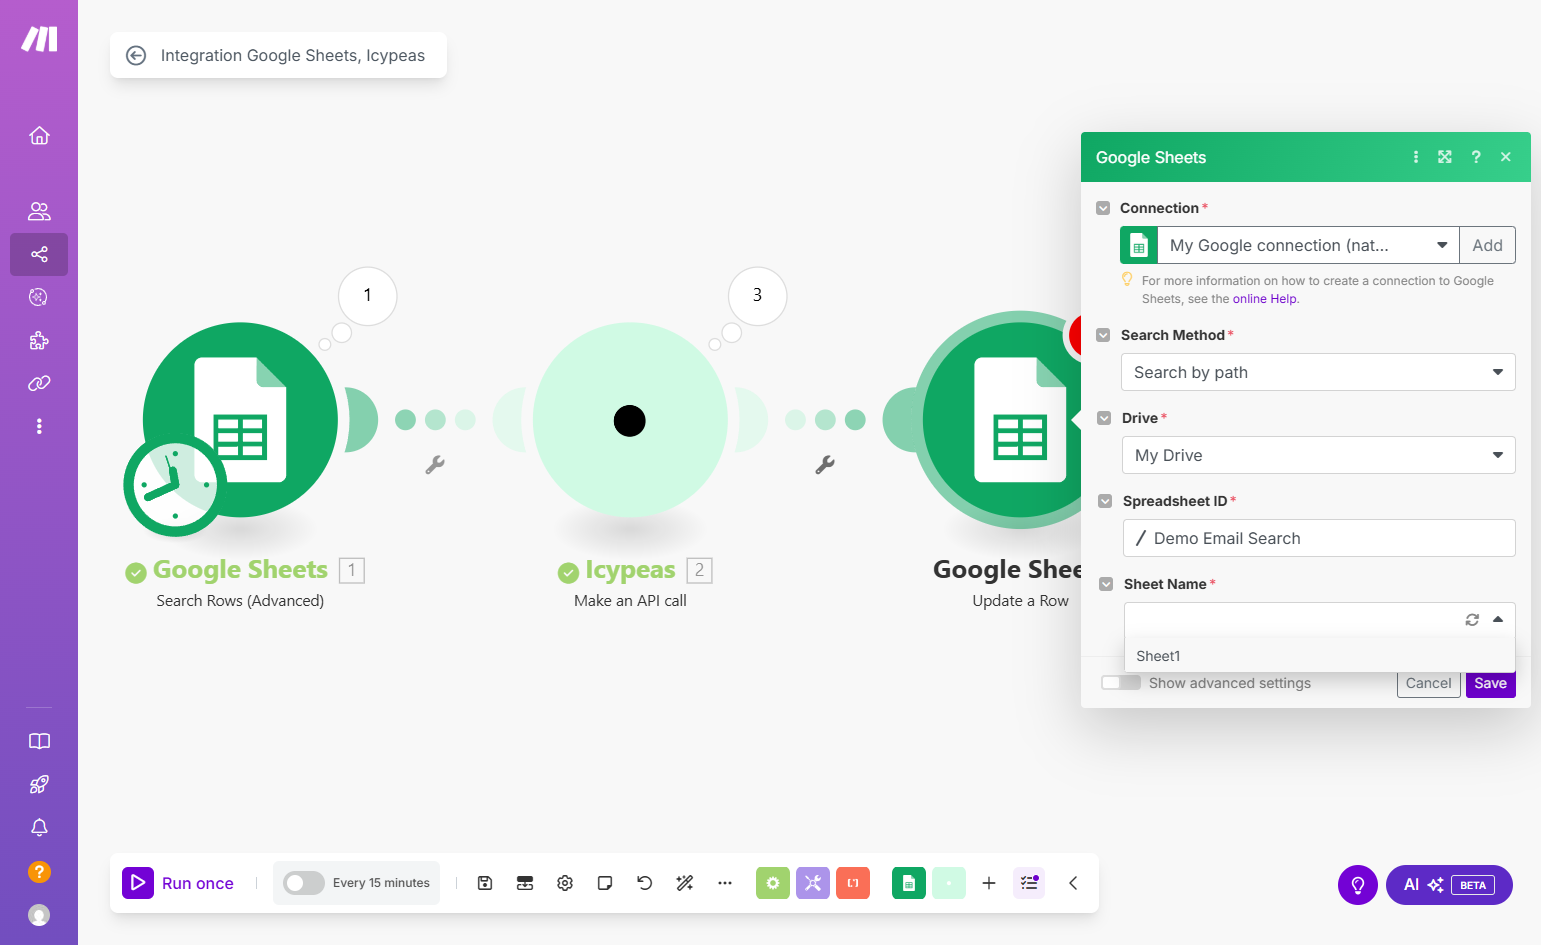Open Templates globe icon in sidebar
Screen dimensions: 1541x945
39,297
